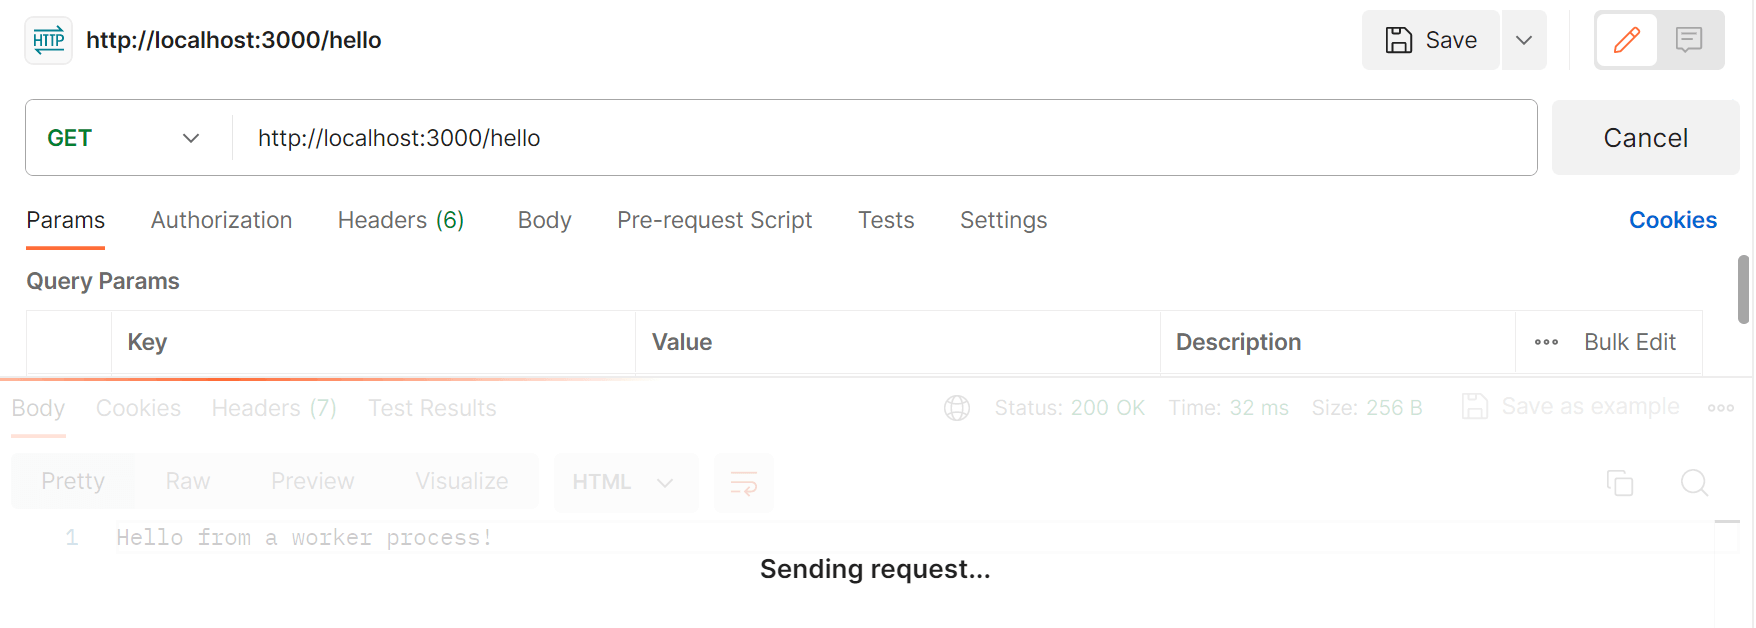Open the Headers (6) request tab

401,220
